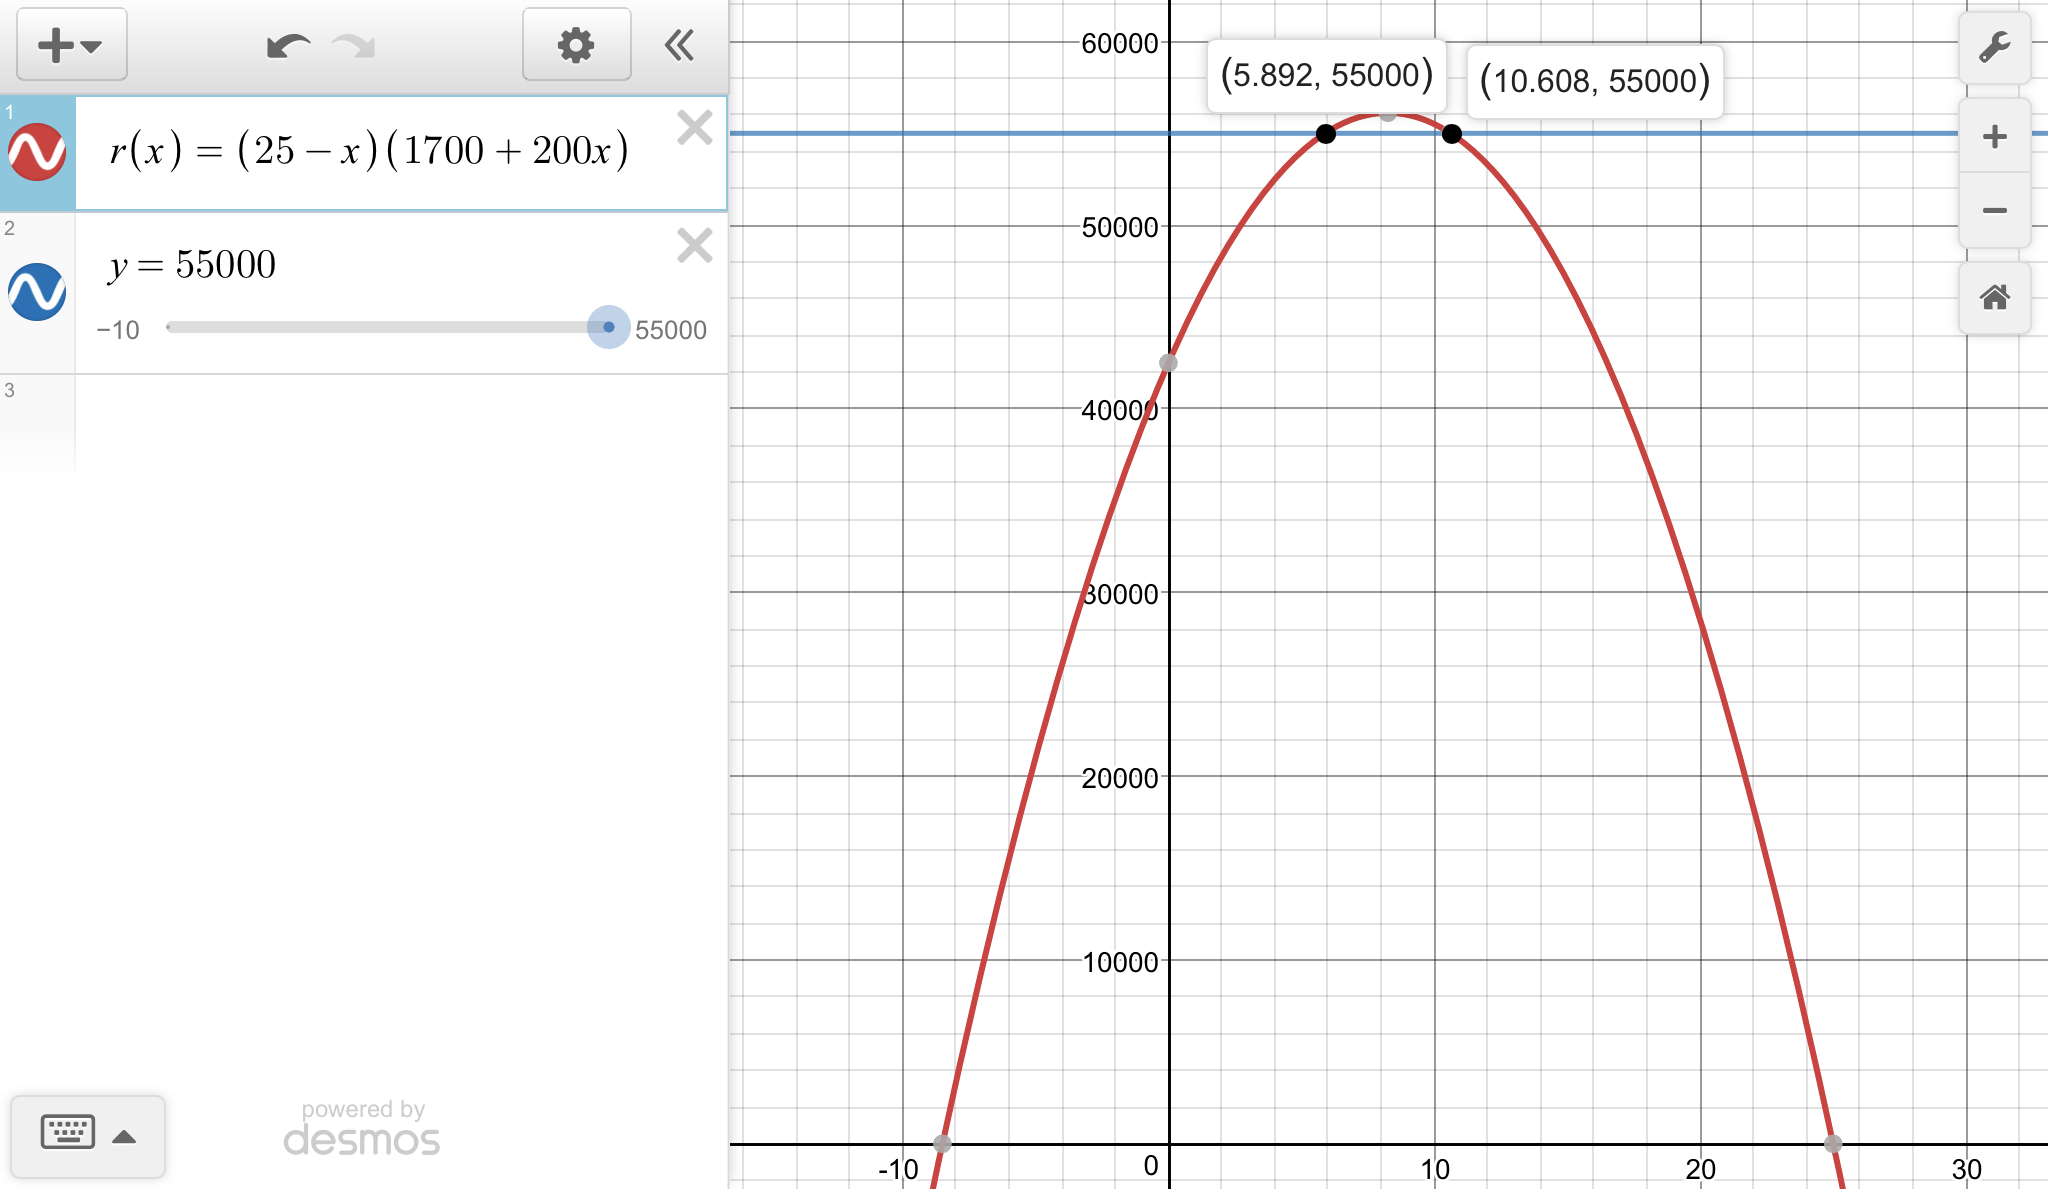Collapse the expression list panel
The image size is (2048, 1189).
point(680,45)
